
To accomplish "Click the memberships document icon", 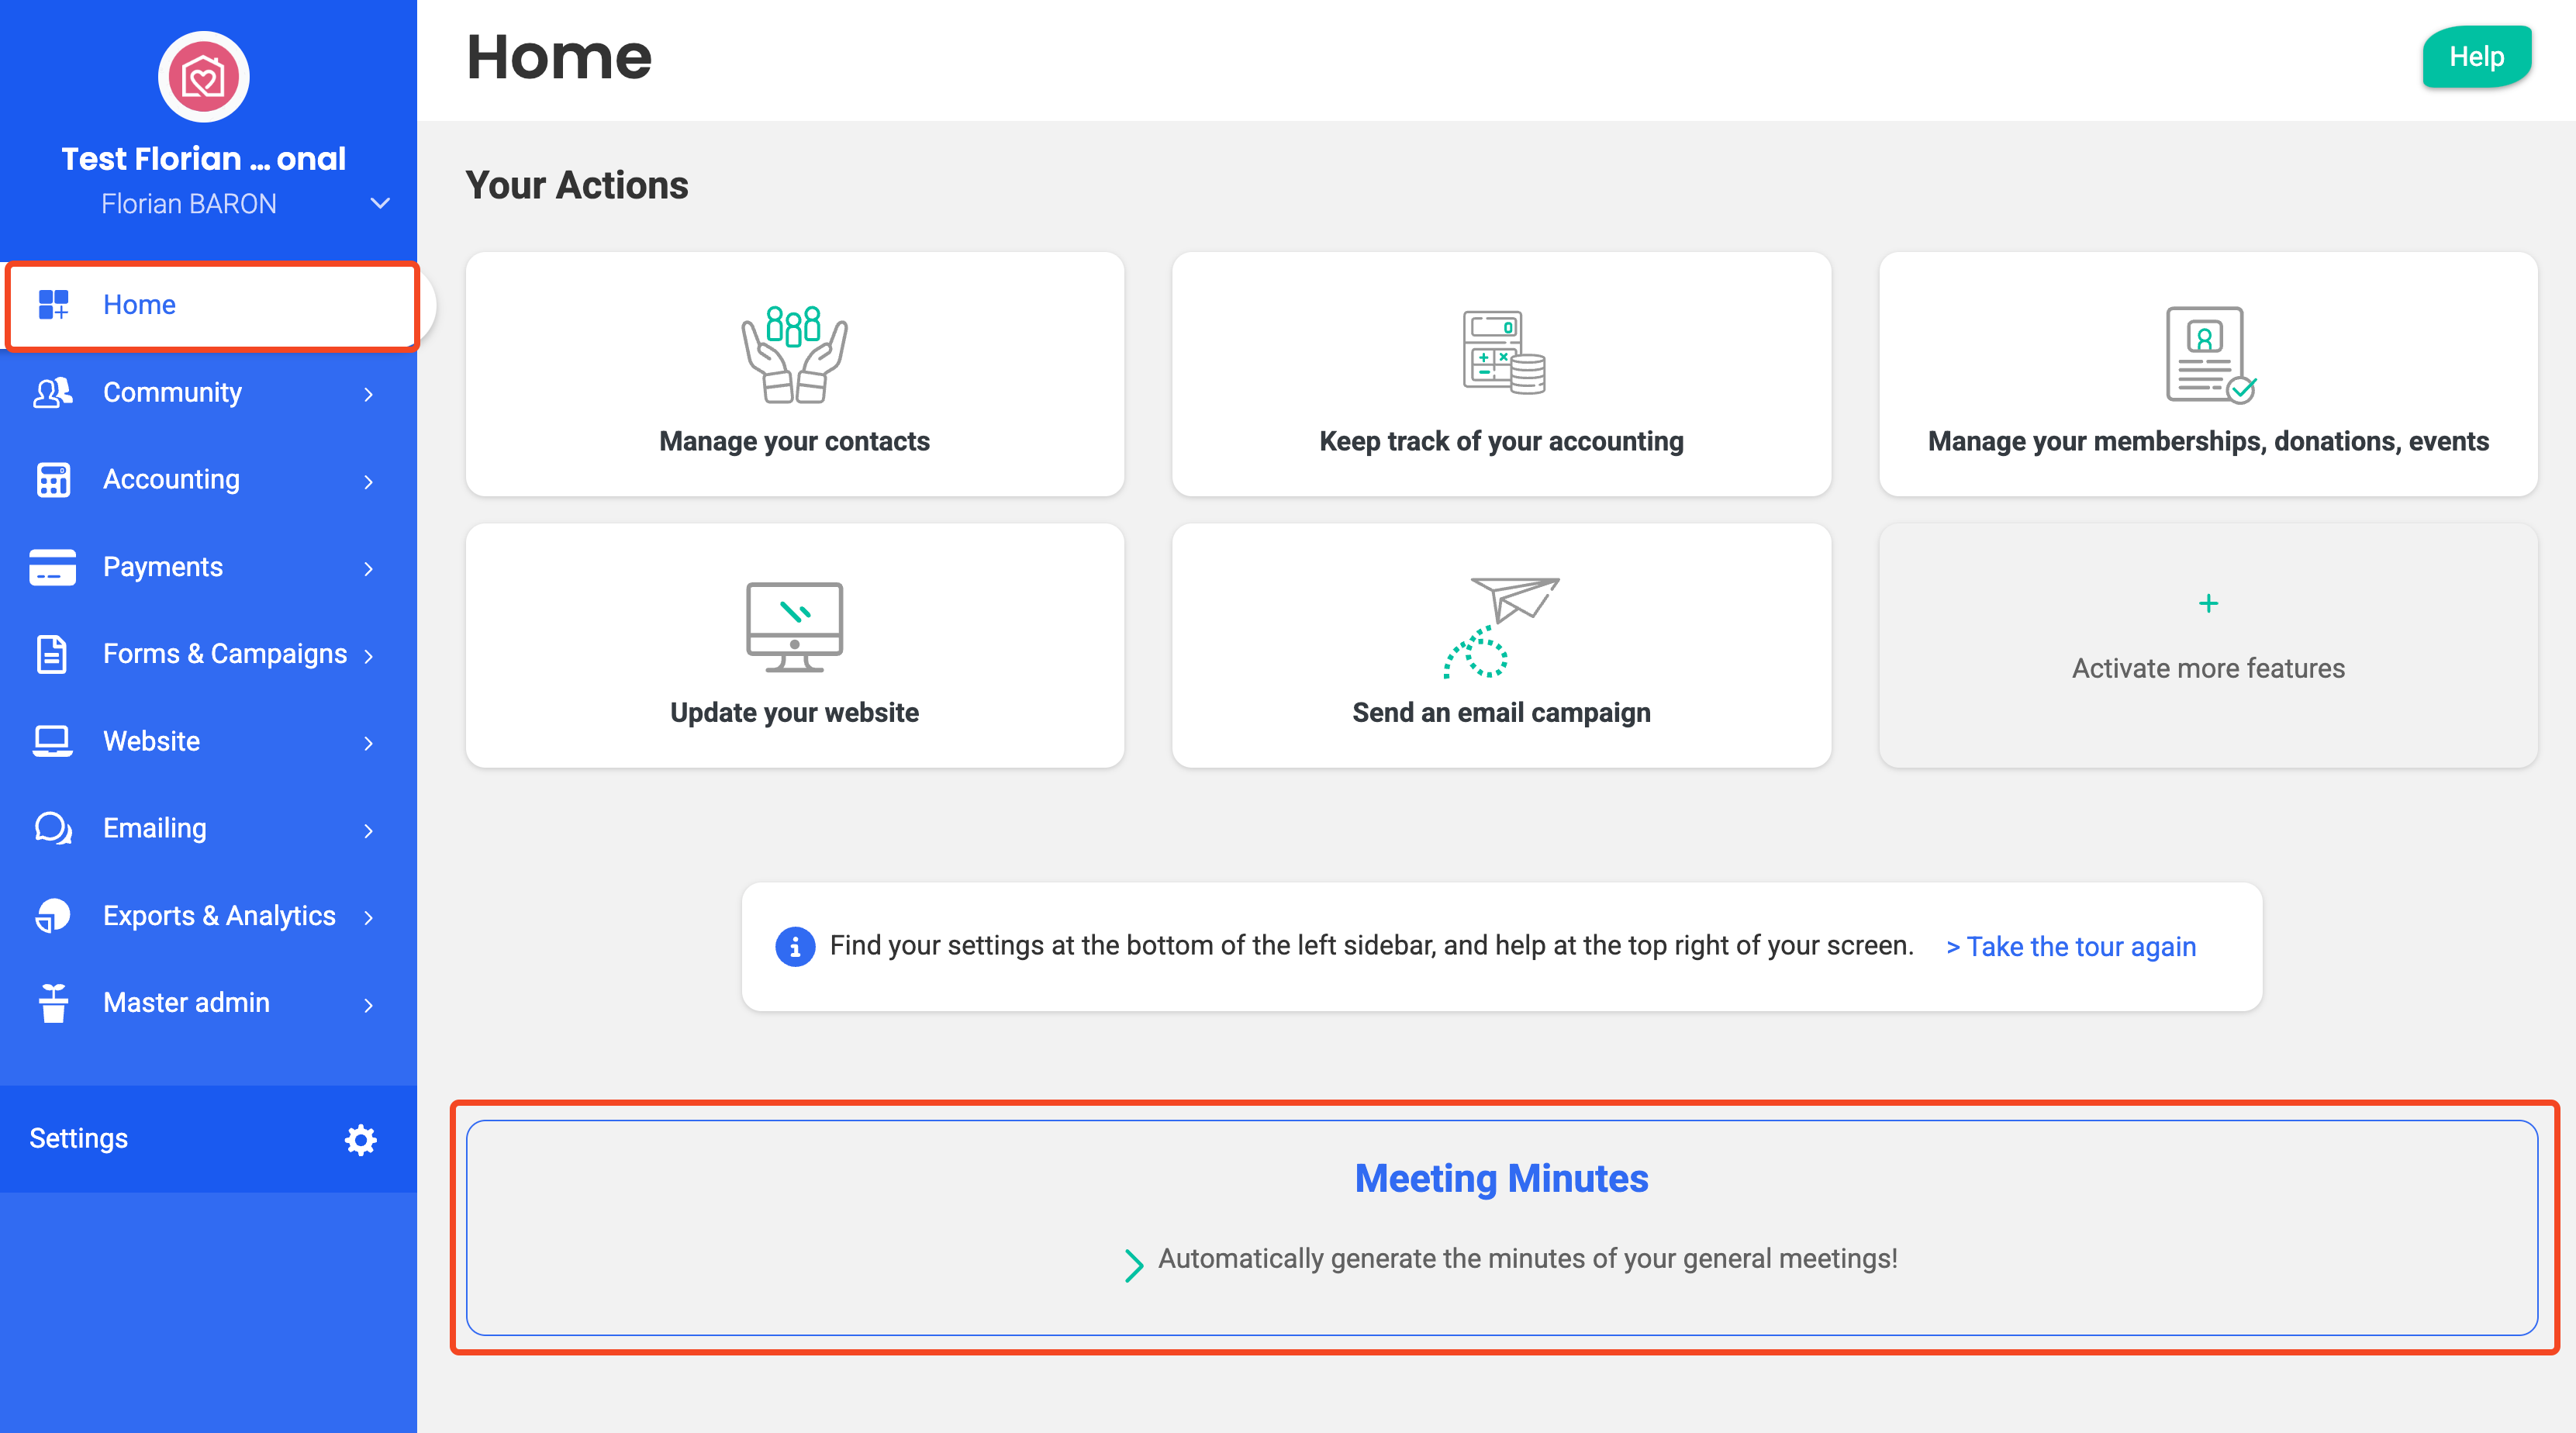I will coord(2208,355).
